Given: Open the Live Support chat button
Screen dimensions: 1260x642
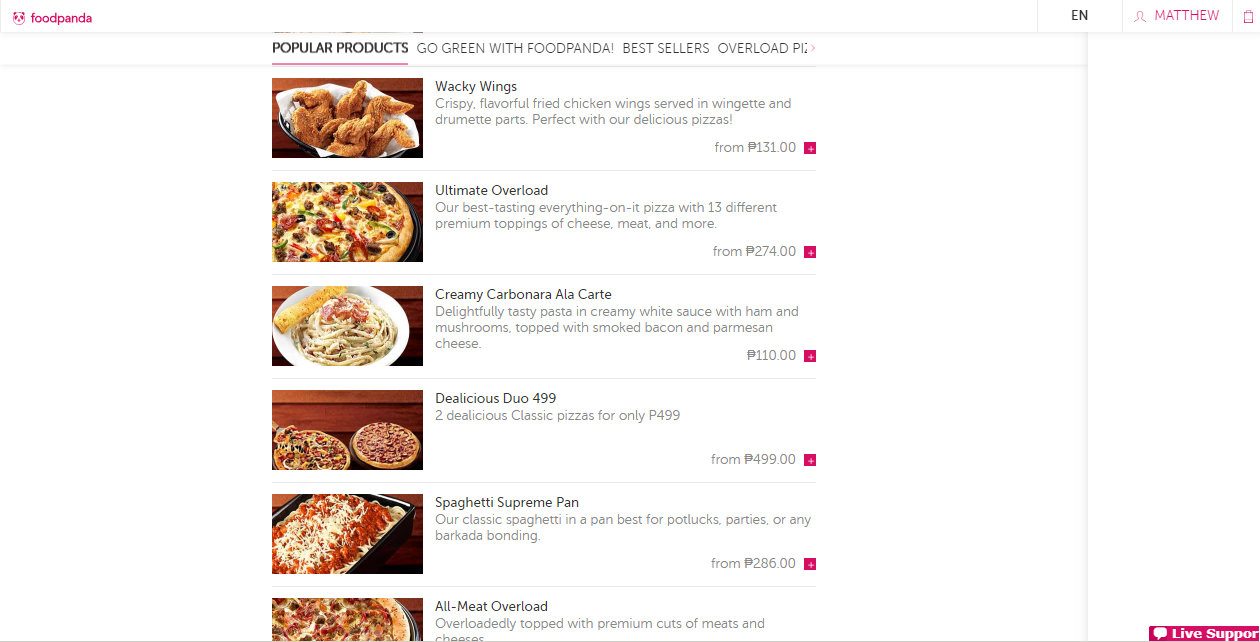Looking at the screenshot, I should click(1204, 633).
